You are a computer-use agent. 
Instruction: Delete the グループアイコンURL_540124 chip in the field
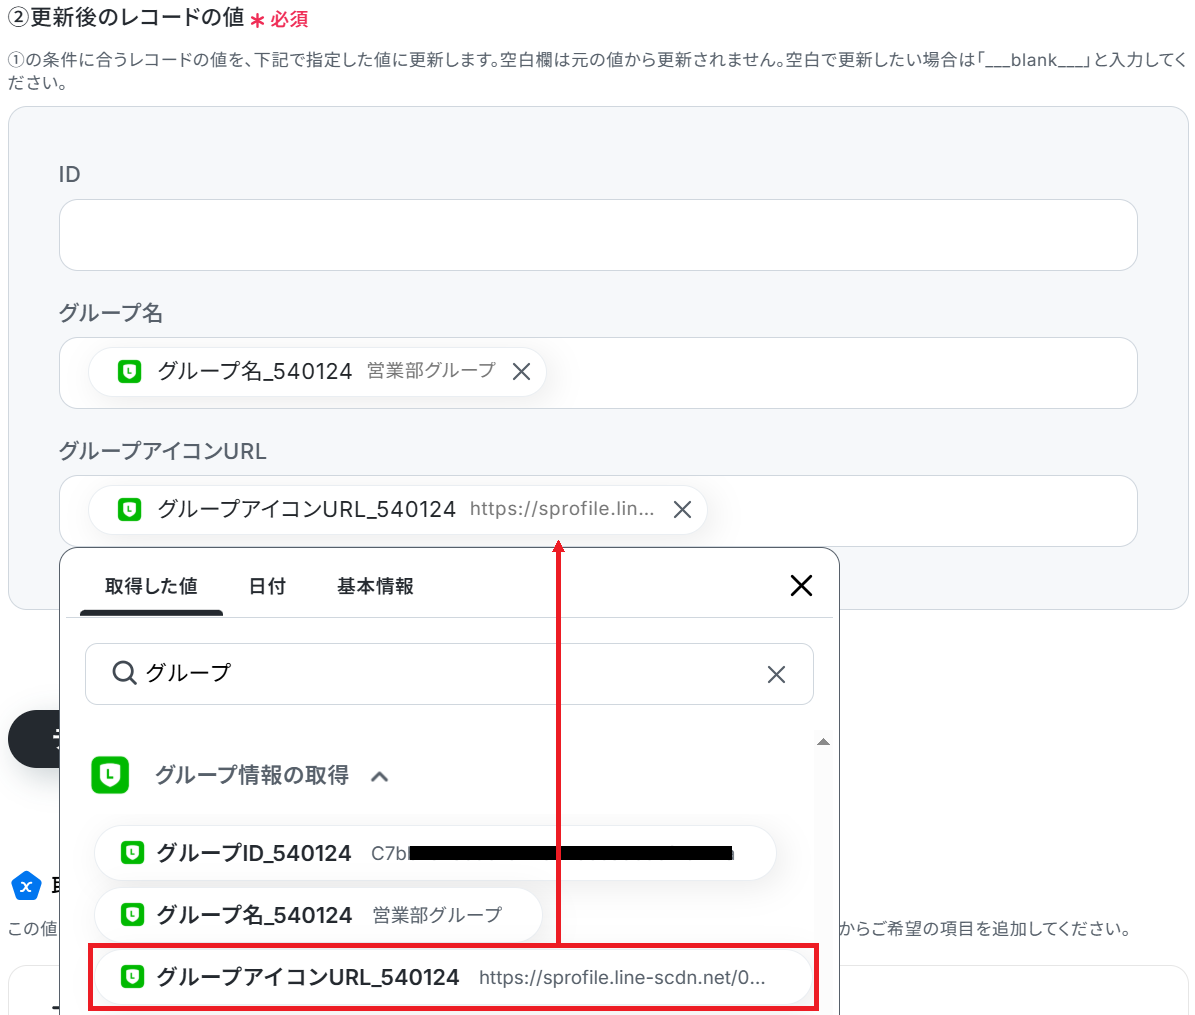click(682, 510)
